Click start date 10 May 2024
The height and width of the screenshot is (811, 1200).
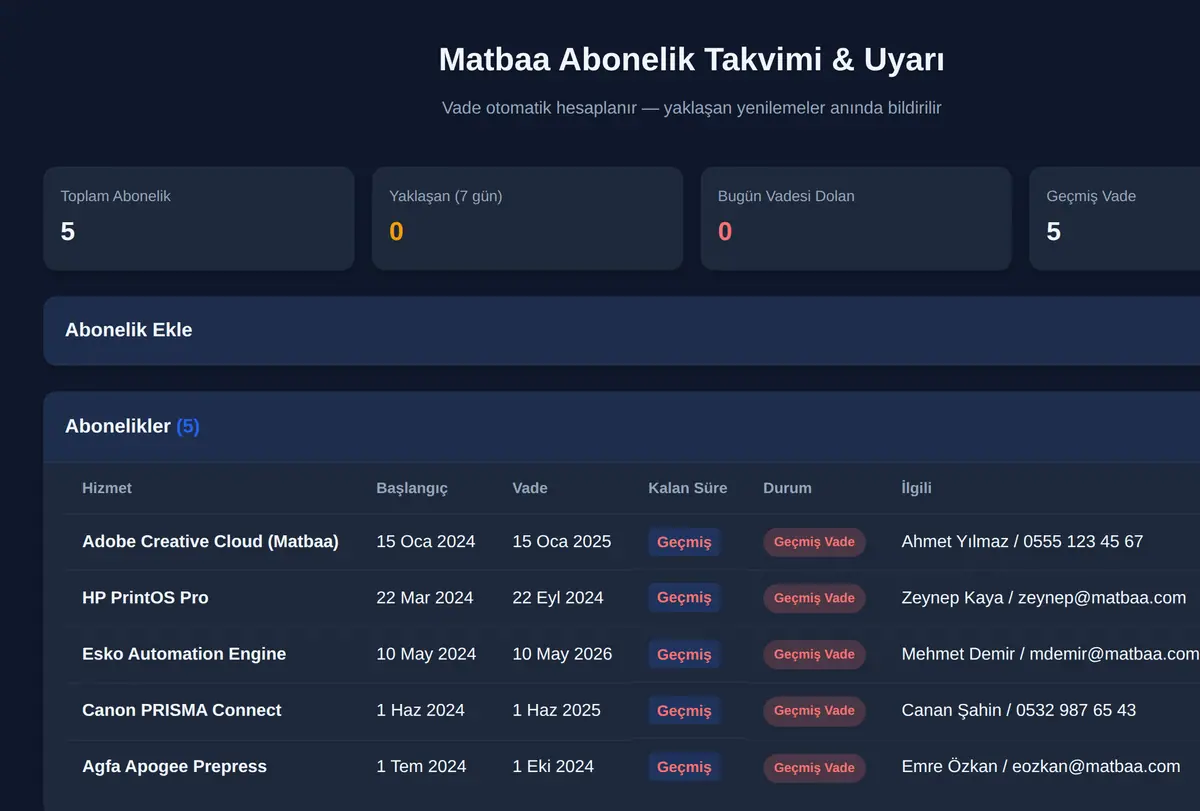(x=426, y=654)
